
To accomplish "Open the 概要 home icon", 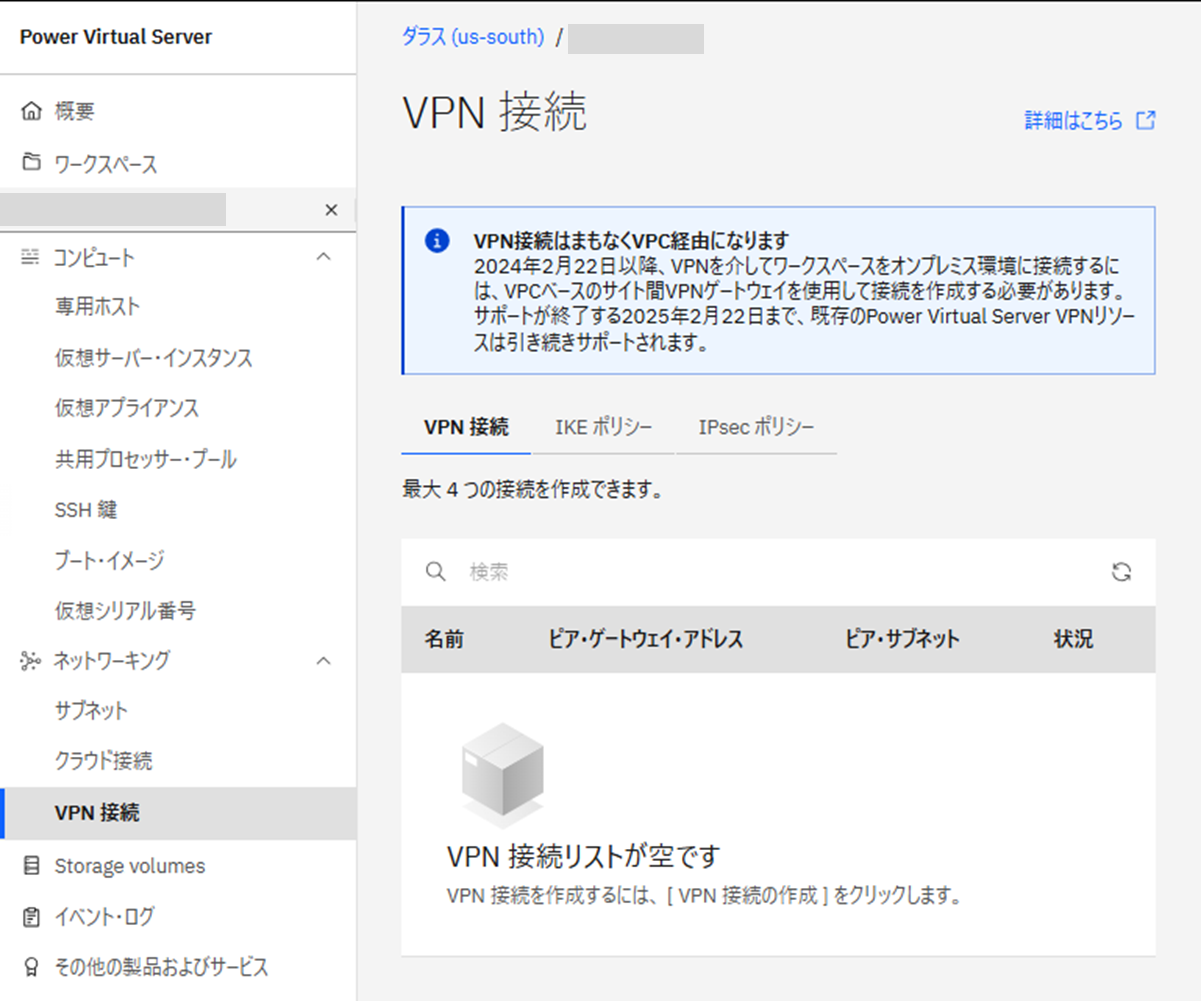I will [x=32, y=111].
